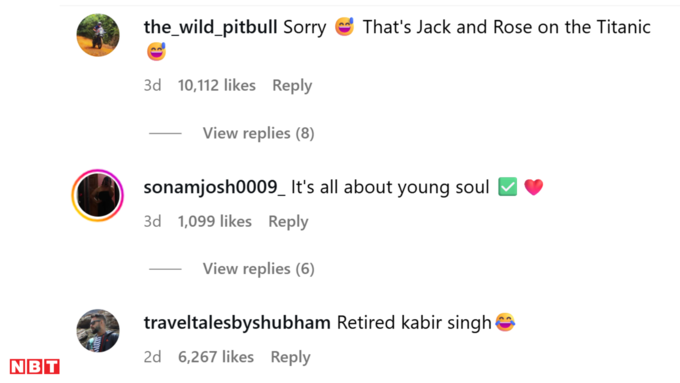The height and width of the screenshot is (383, 680).
Task: Expand View replies (6)
Action: 258,269
